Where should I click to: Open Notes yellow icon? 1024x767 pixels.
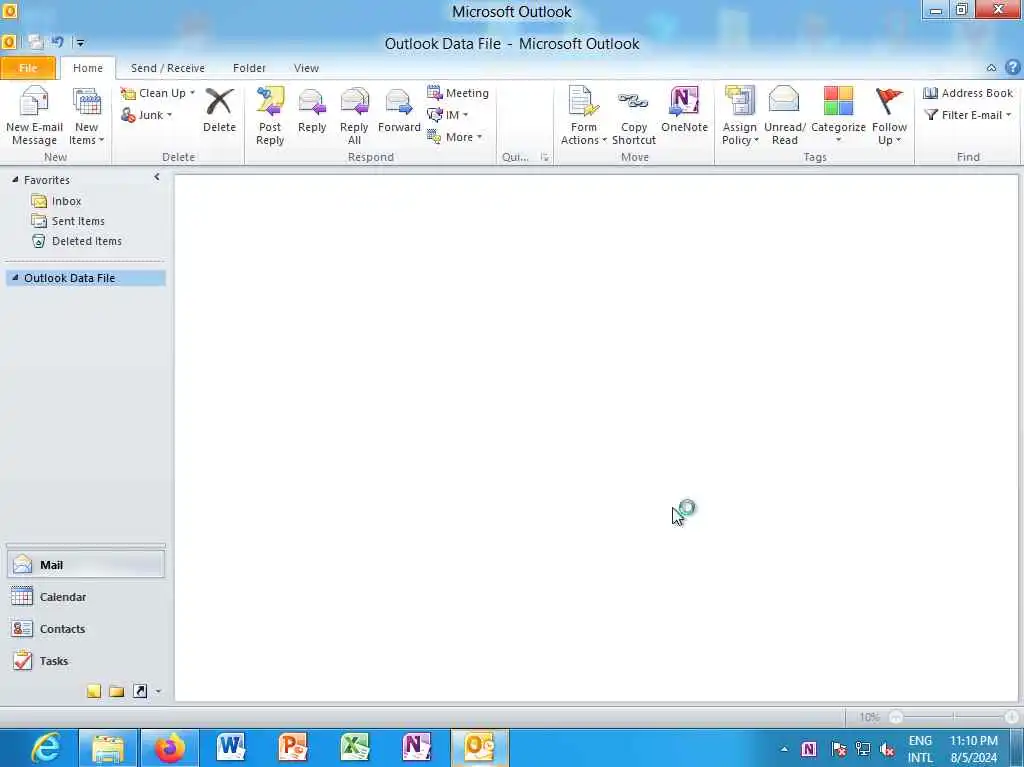point(93,691)
